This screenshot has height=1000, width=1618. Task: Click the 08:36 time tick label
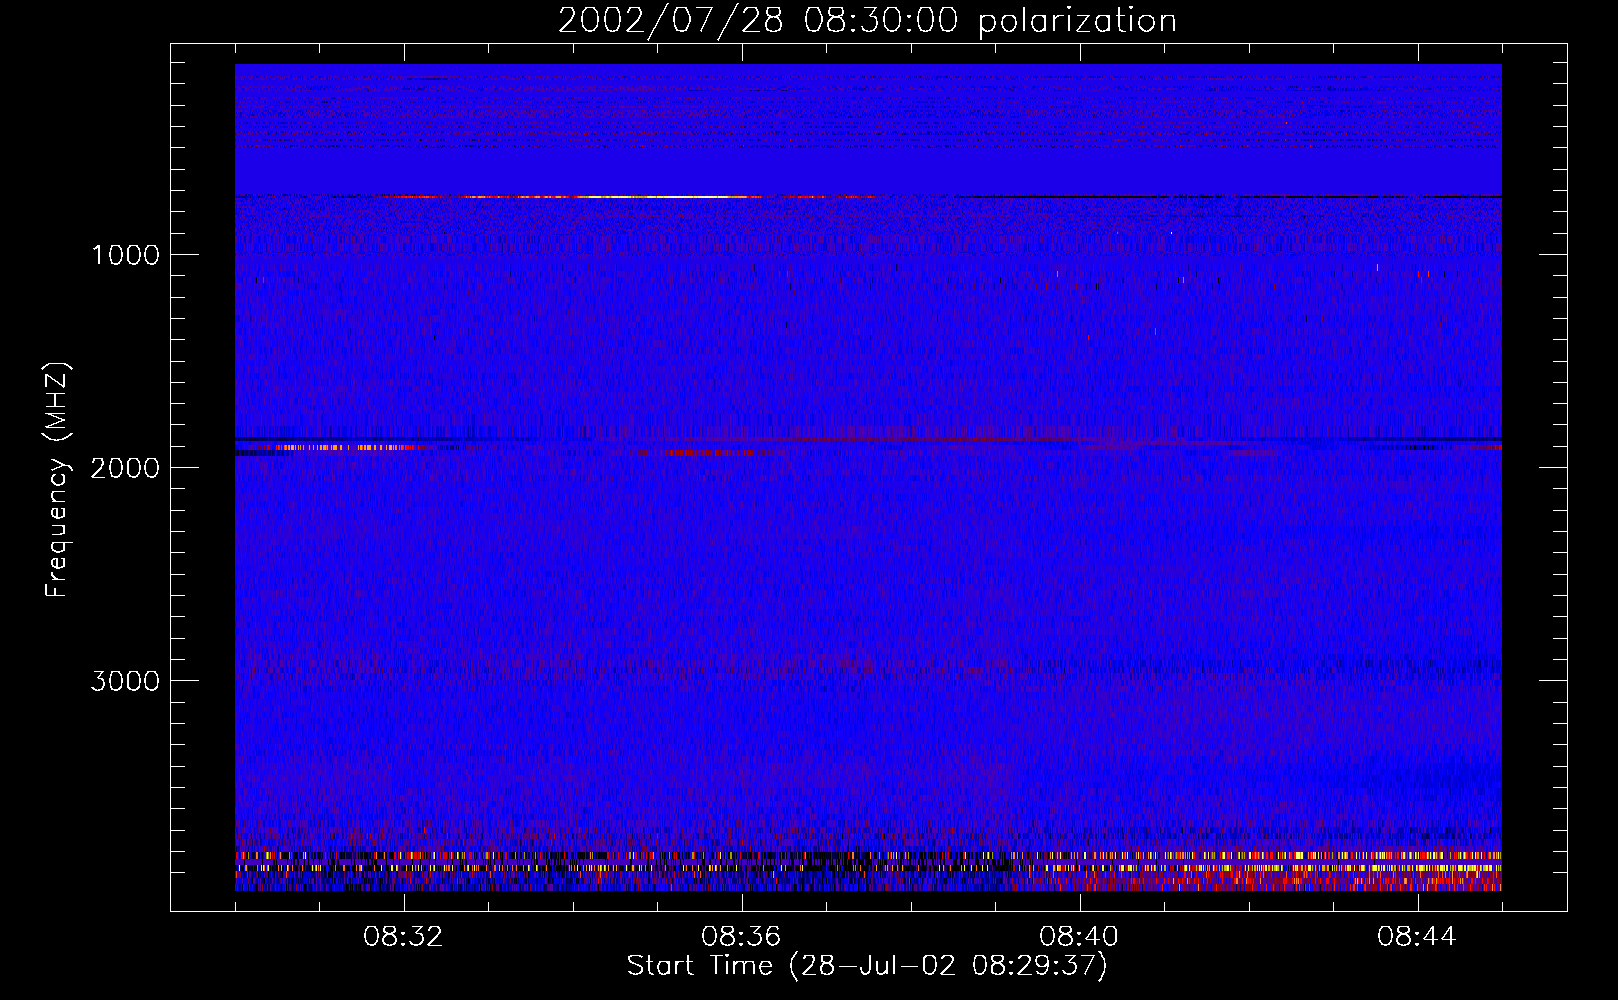click(742, 937)
